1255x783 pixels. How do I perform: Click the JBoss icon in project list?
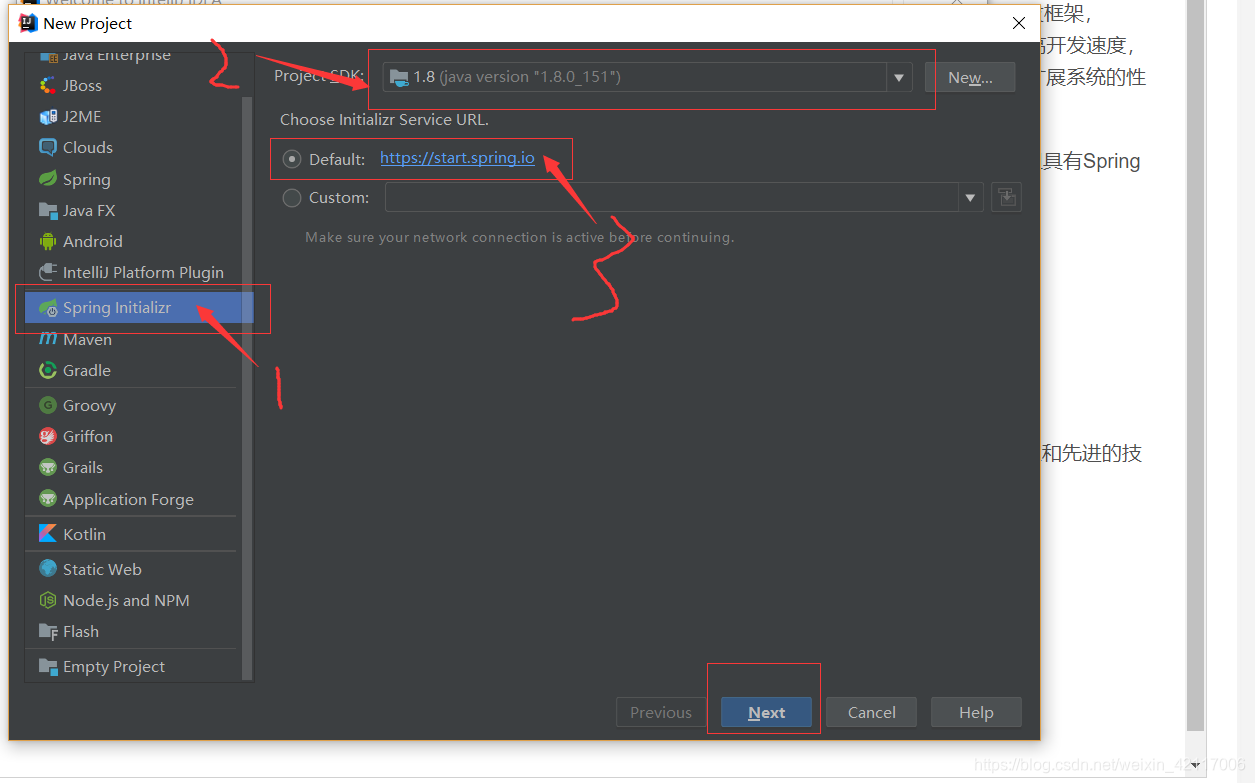[48, 86]
